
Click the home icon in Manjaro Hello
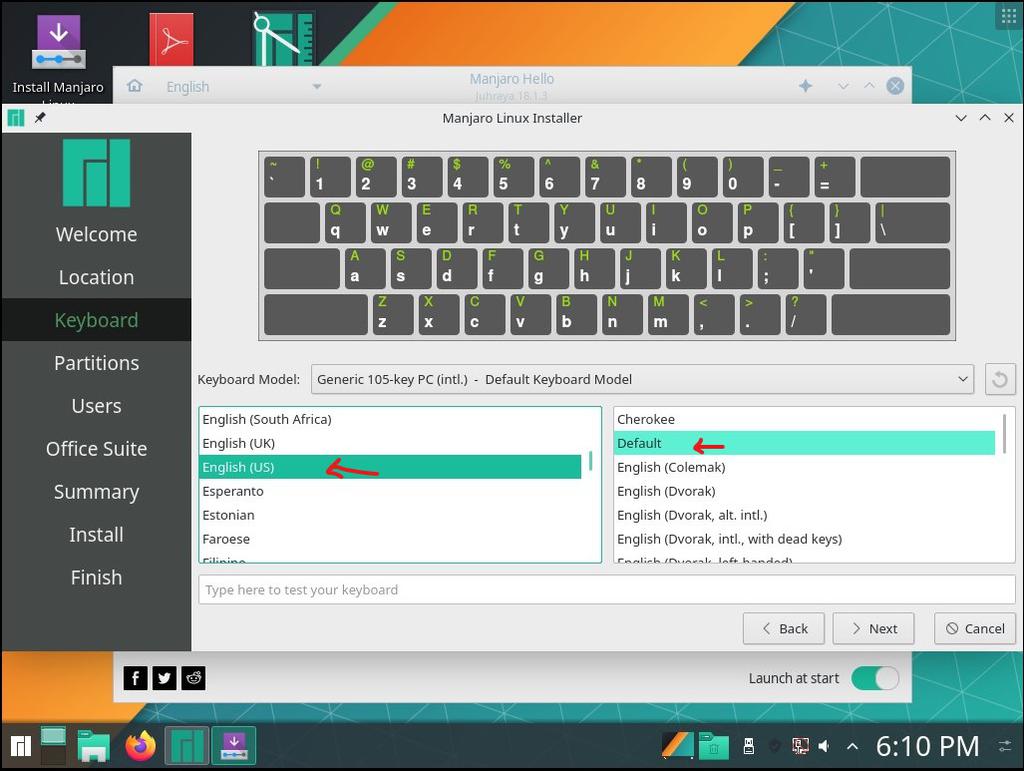coord(135,86)
